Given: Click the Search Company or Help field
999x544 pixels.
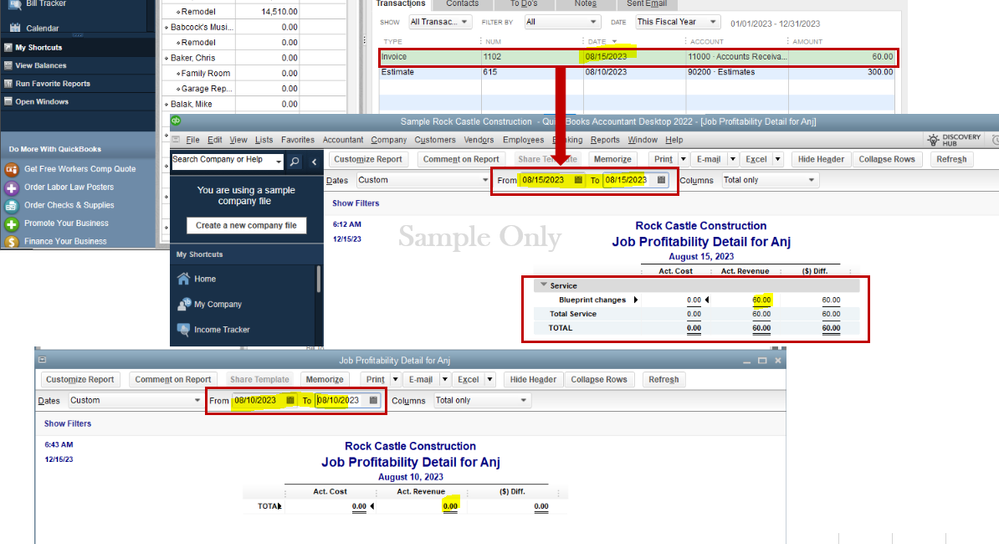Looking at the screenshot, I should coord(222,162).
